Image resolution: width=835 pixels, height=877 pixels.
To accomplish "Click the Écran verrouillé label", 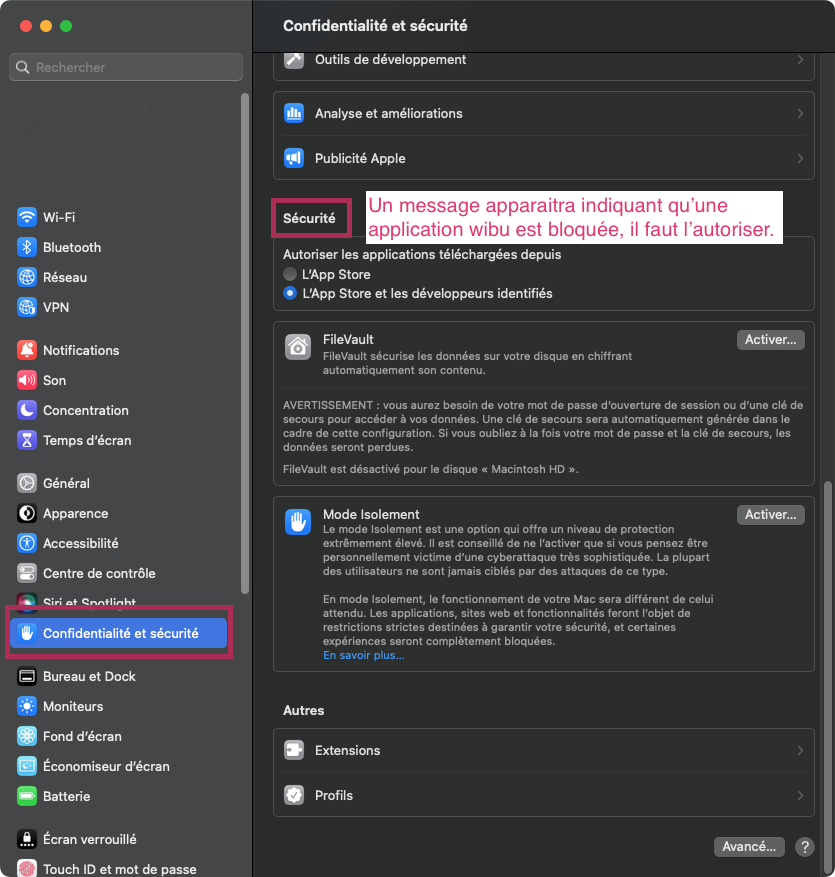I will click(89, 839).
